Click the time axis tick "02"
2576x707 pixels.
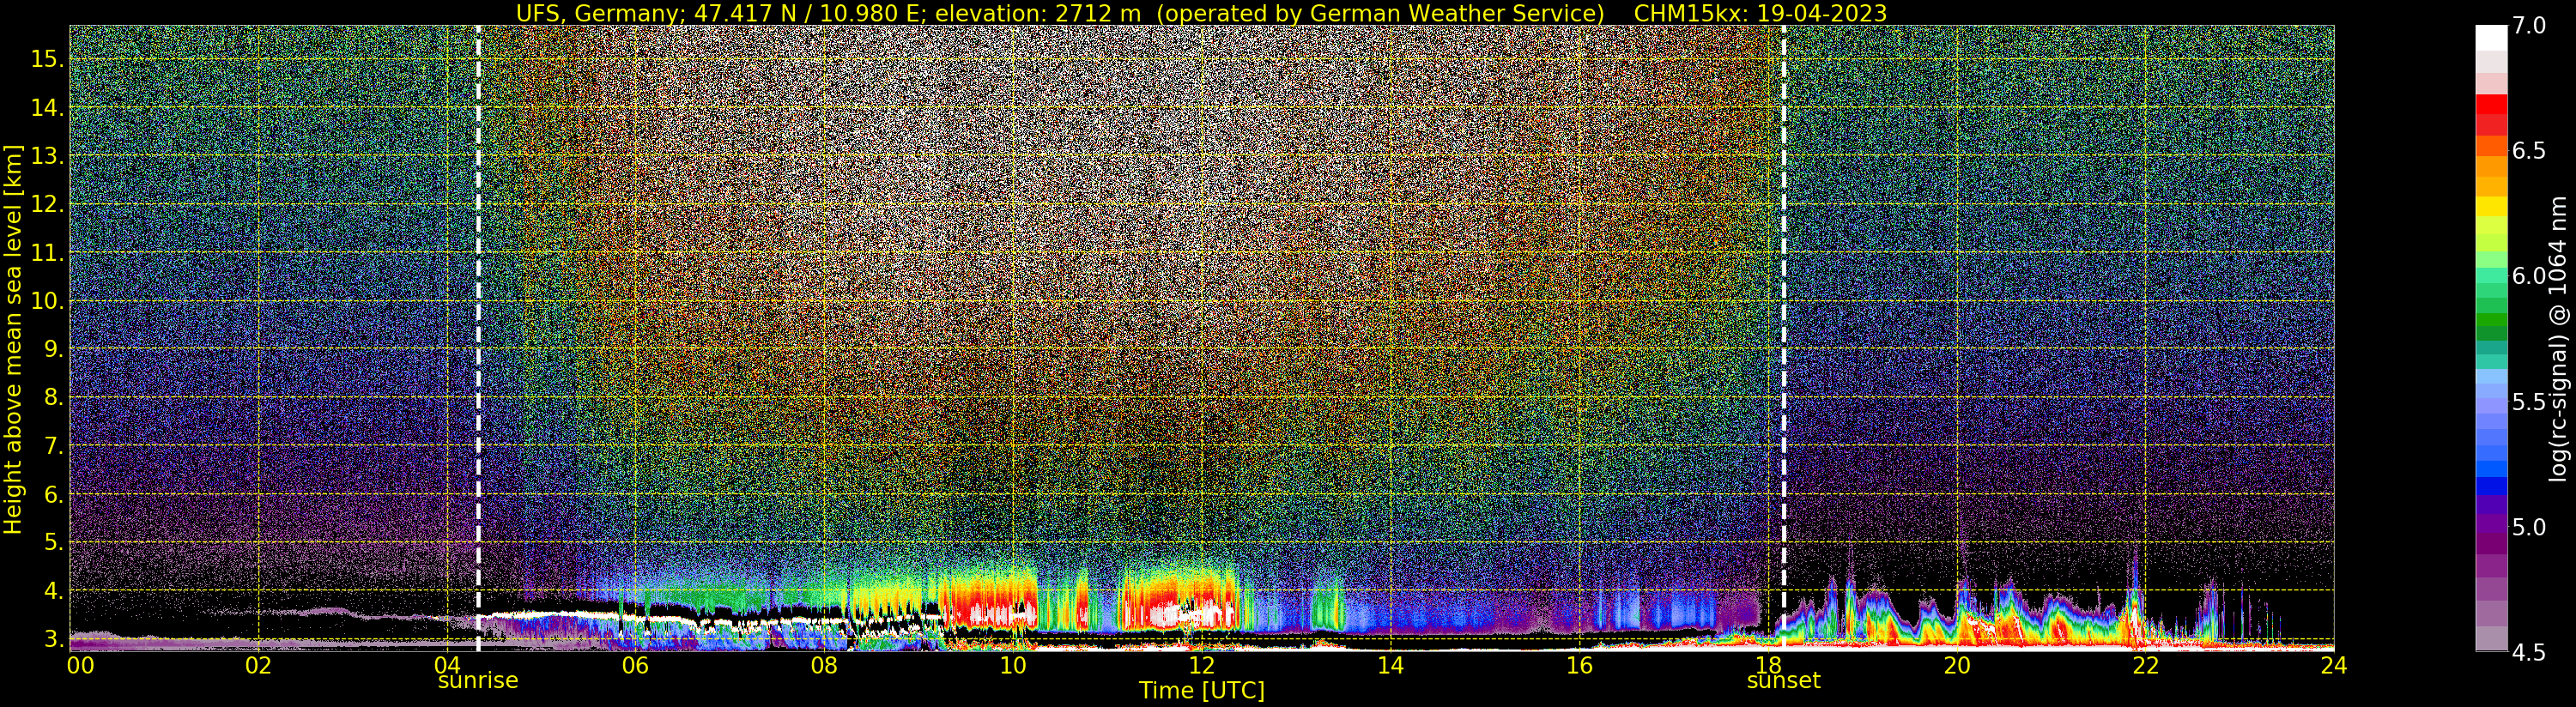(258, 665)
